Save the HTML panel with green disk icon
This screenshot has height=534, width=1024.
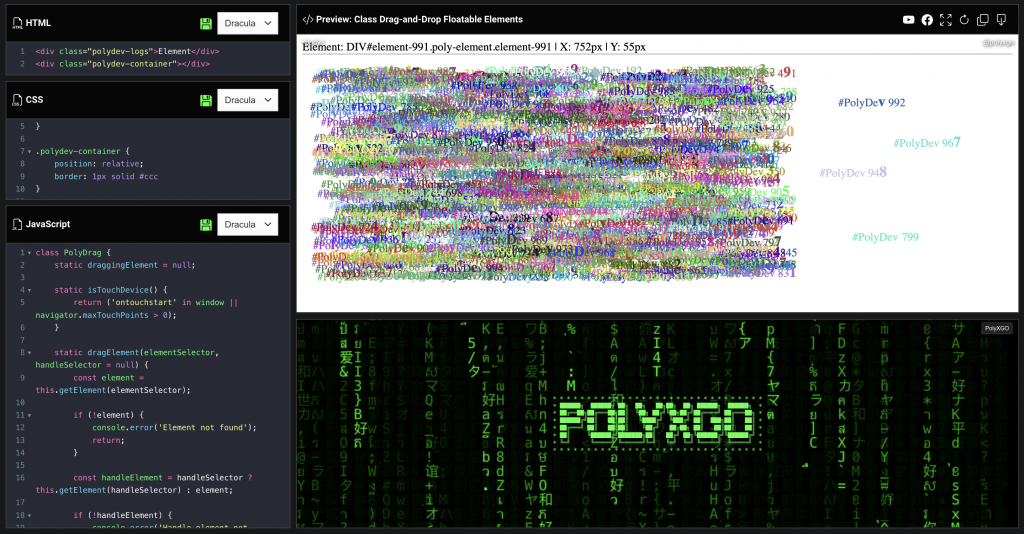pyautogui.click(x=205, y=23)
